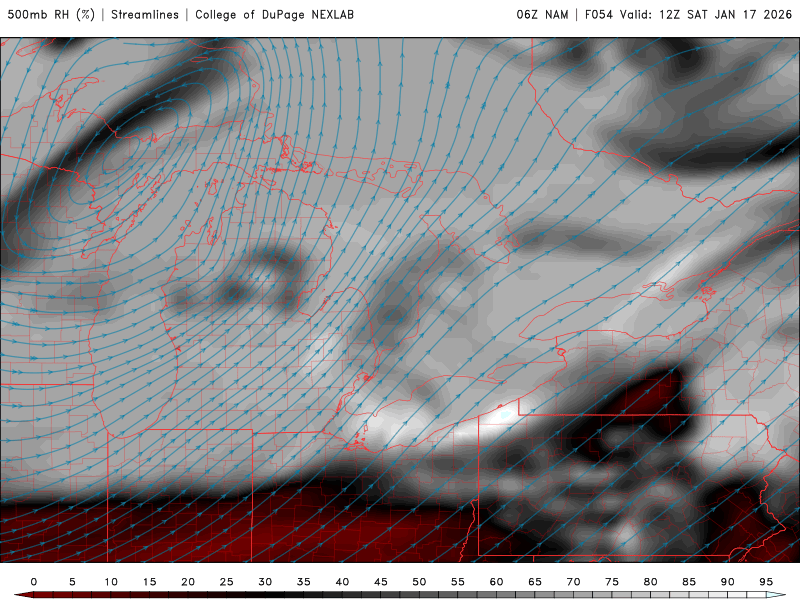
Task: Click "College of DuPage NEXLAB" text
Action: tap(274, 14)
